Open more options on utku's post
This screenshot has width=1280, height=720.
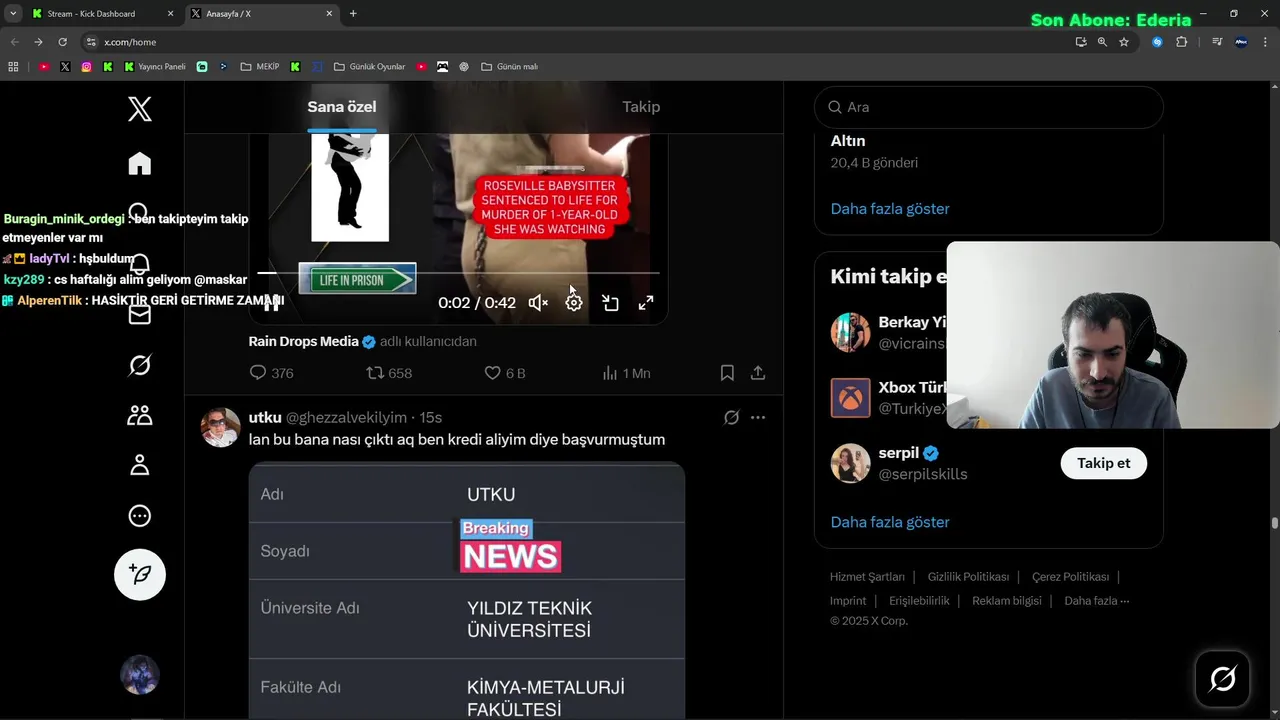[758, 418]
